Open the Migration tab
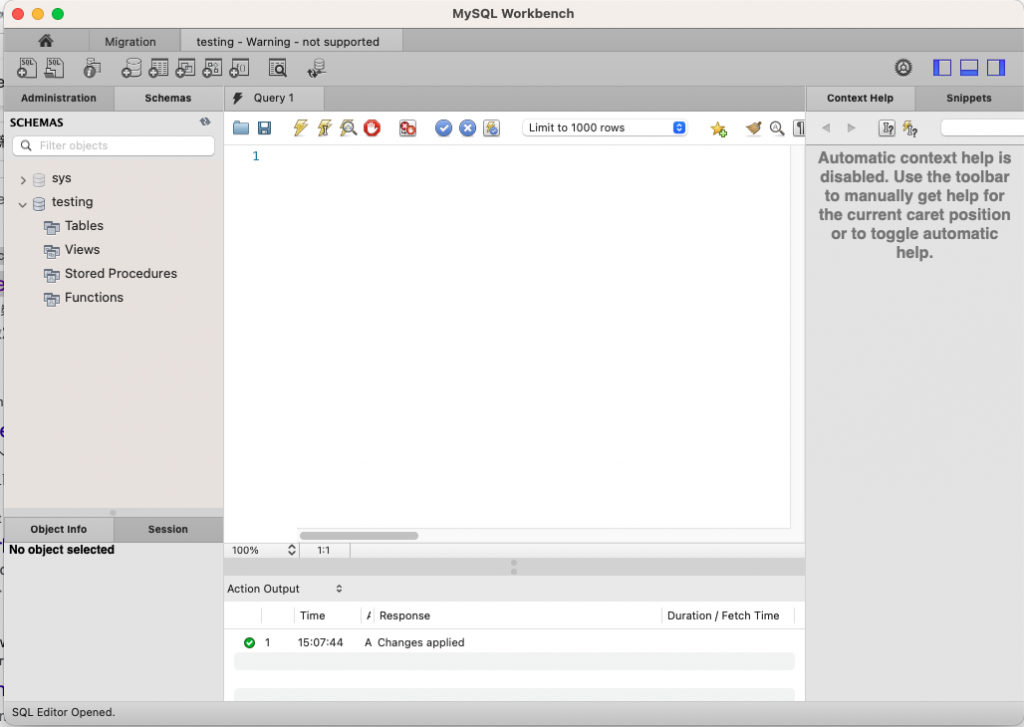1024x727 pixels. [x=131, y=41]
